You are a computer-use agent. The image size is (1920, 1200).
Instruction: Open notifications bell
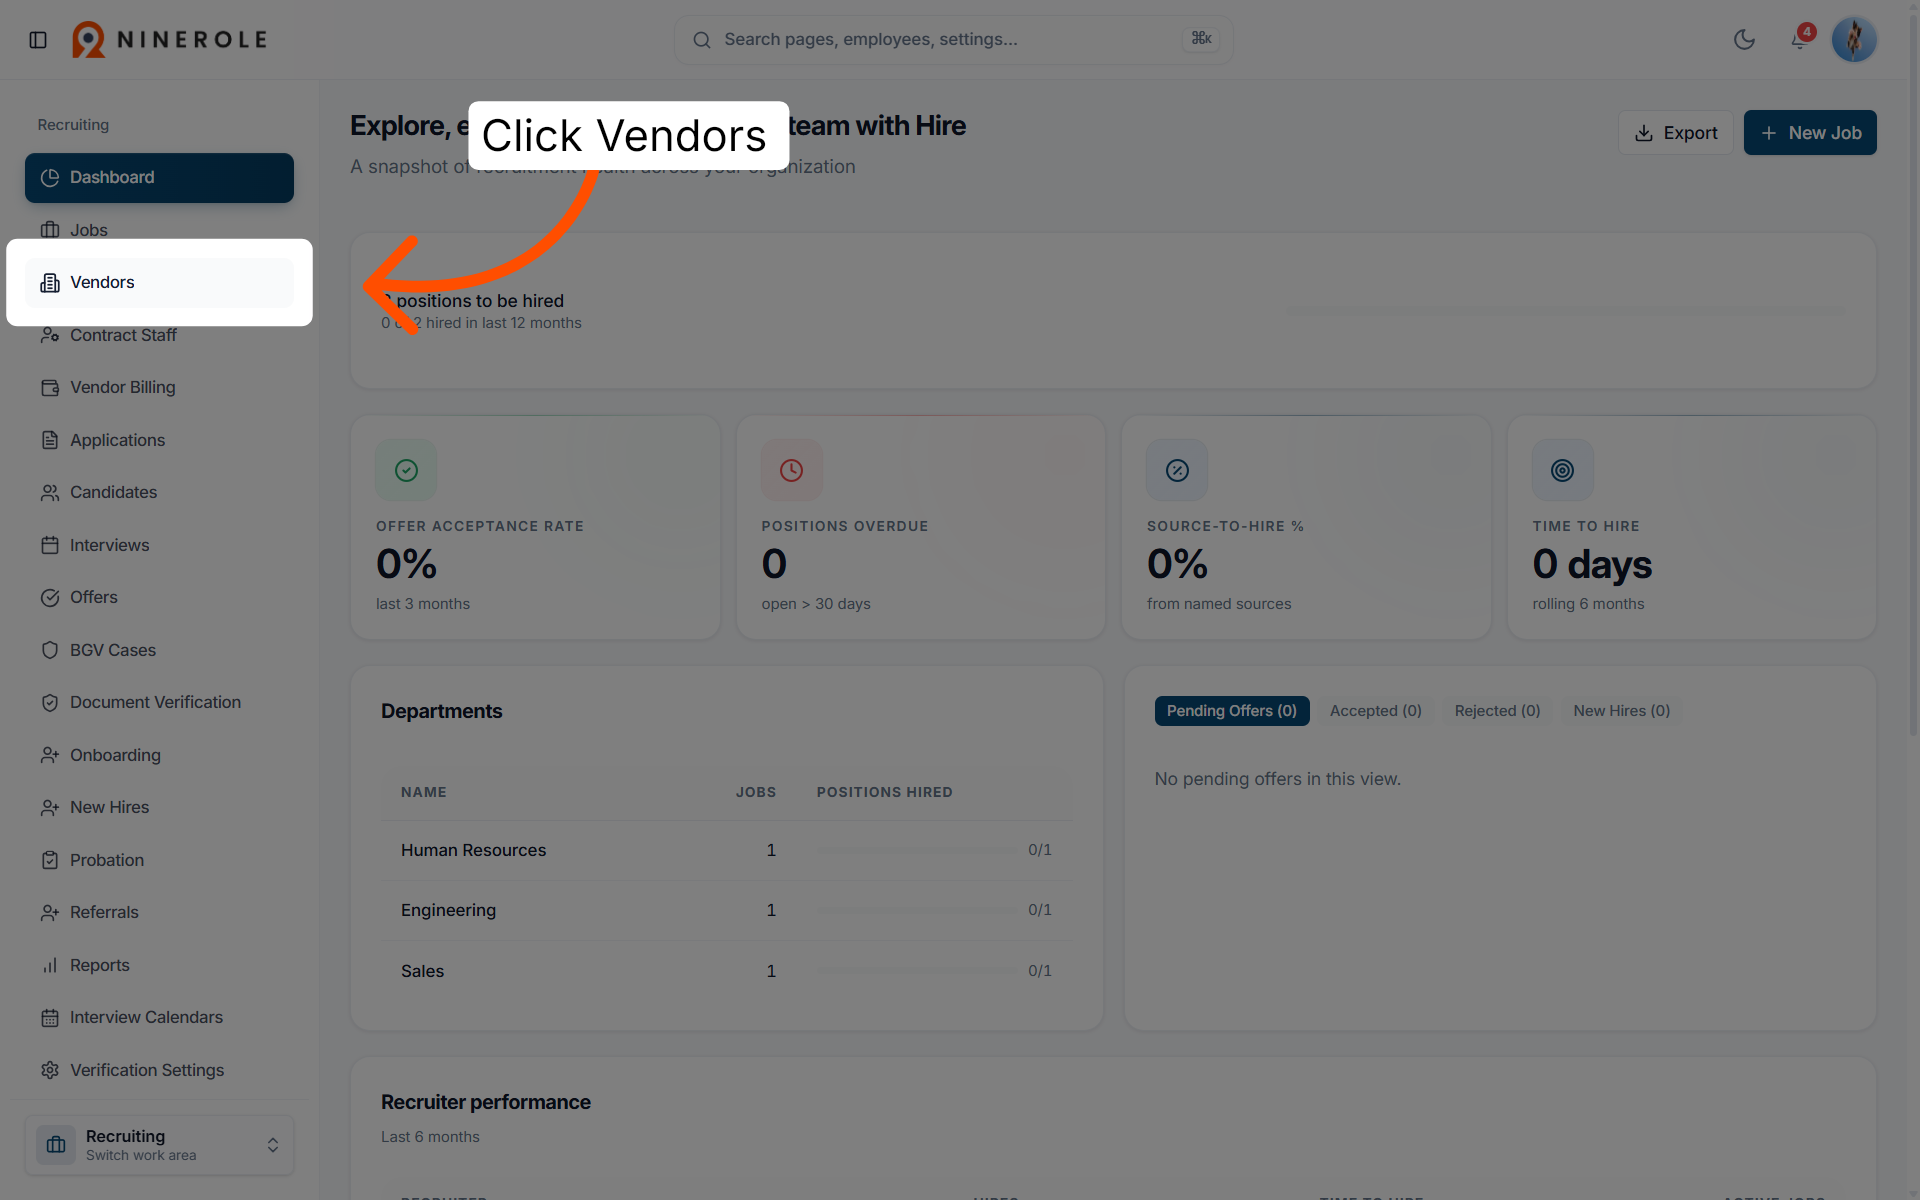(1799, 40)
